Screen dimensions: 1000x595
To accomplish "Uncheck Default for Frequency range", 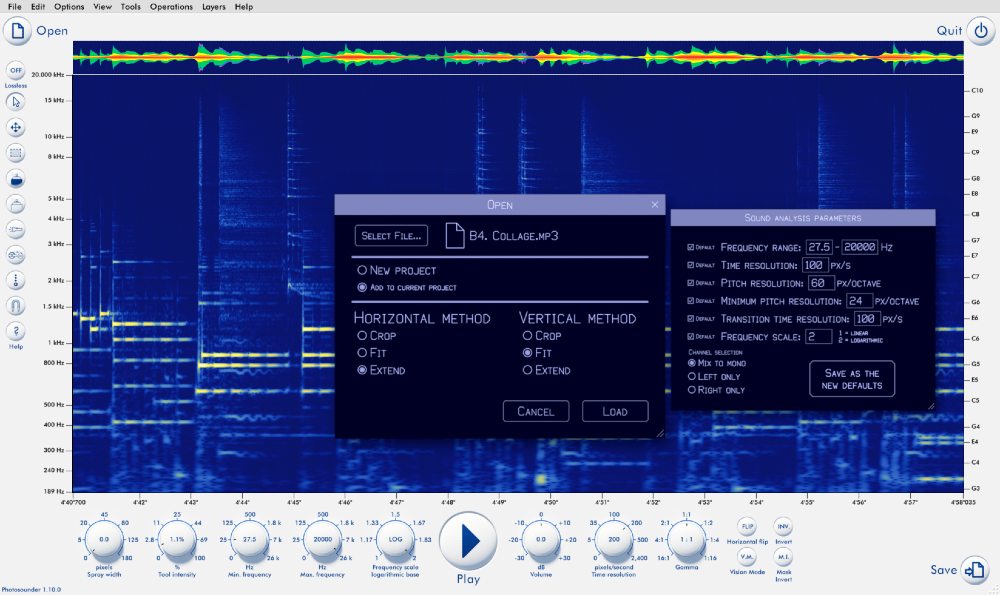I will 690,247.
